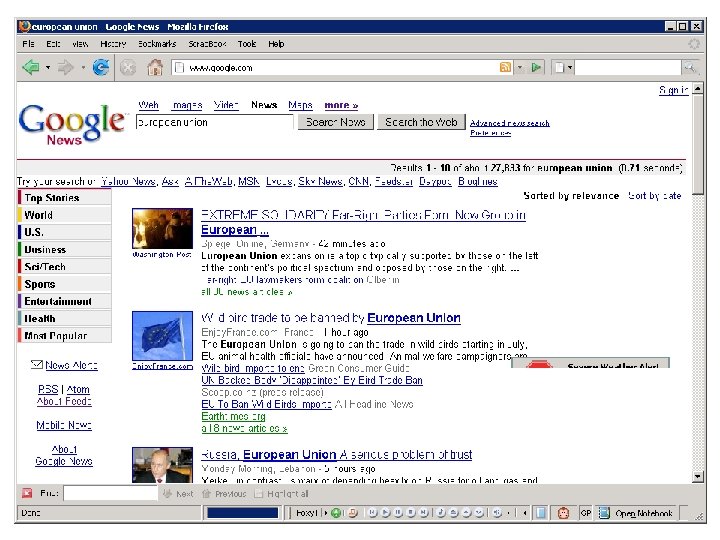Open the address bar dropdown arrow
Viewport: 720px width, 540px height.
[520, 68]
